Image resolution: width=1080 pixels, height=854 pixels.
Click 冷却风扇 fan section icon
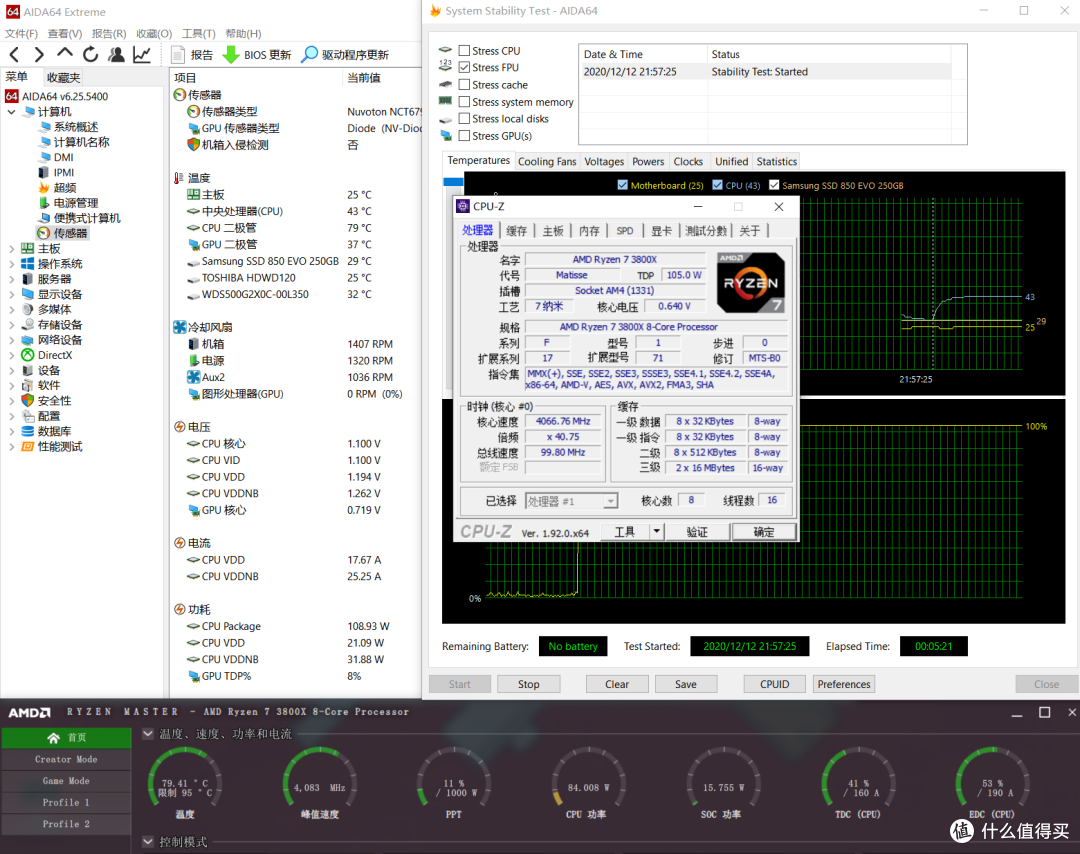pos(180,327)
